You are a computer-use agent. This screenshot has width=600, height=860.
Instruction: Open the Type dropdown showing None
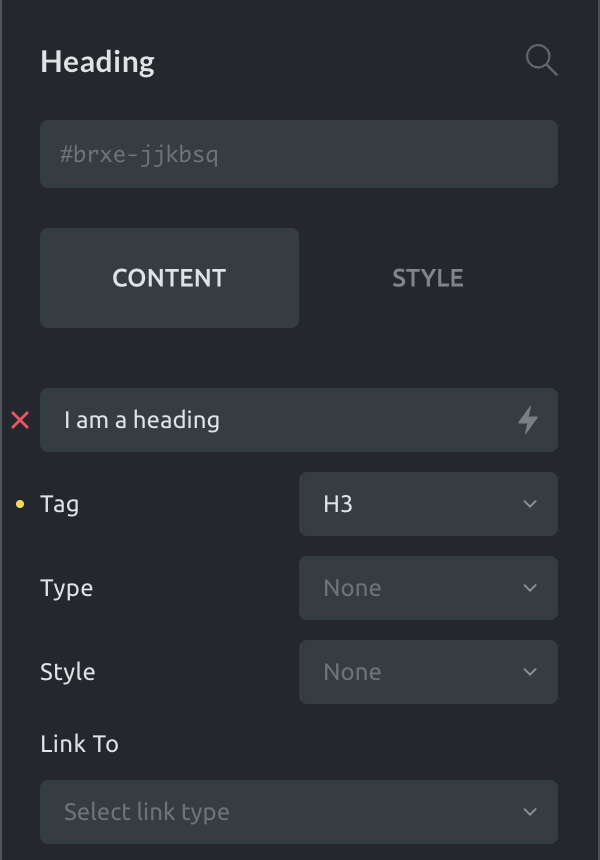point(428,588)
